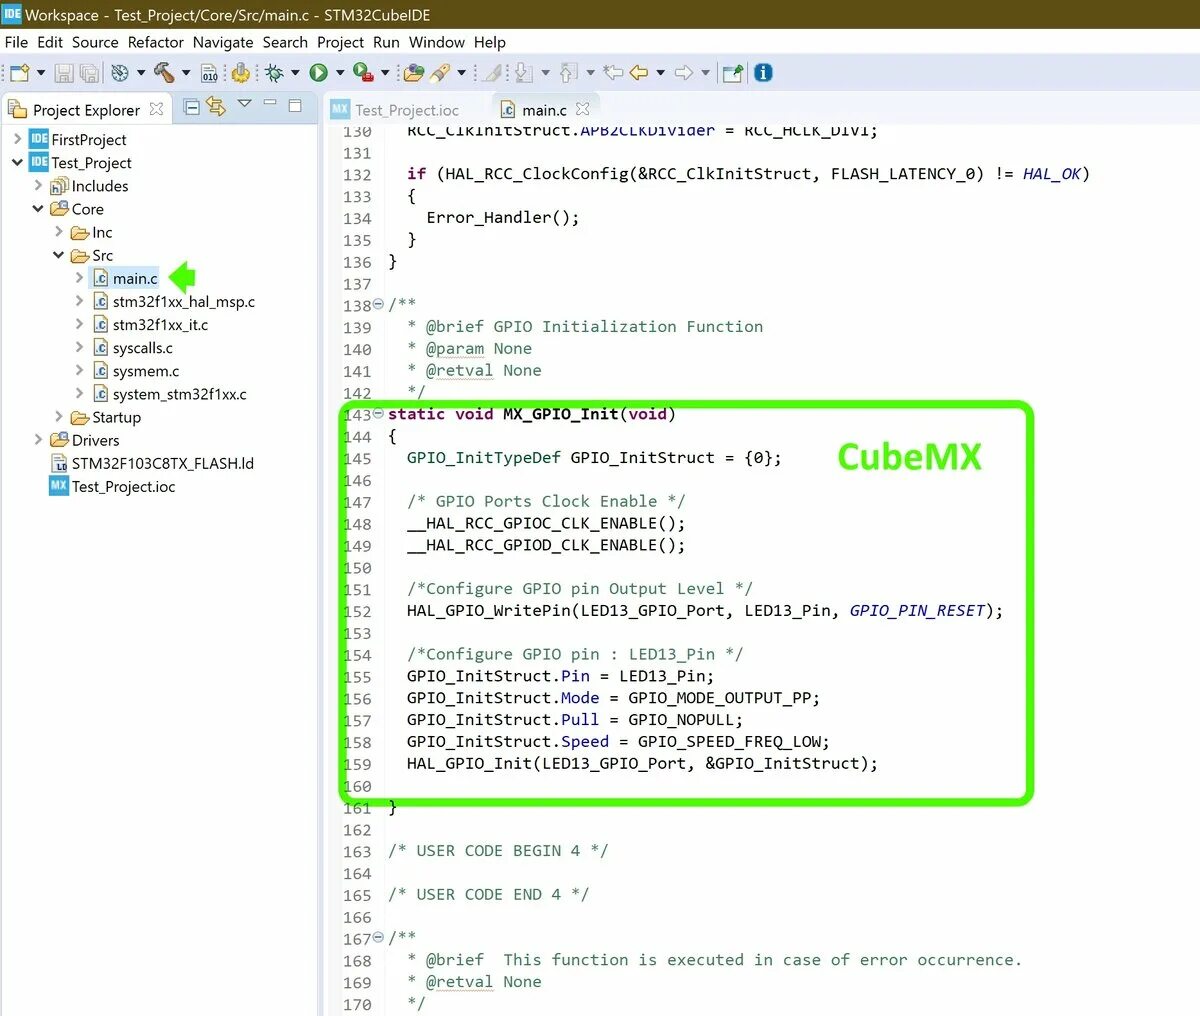Open the Run menu
This screenshot has height=1016, width=1200.
386,42
